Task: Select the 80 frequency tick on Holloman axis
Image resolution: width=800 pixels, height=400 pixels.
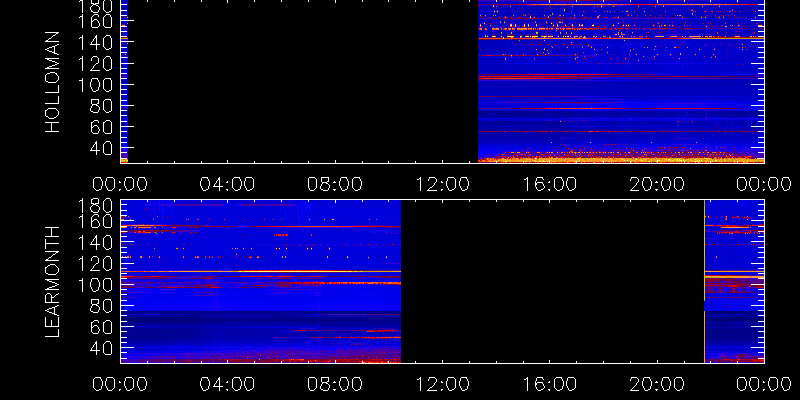Action: coord(102,106)
